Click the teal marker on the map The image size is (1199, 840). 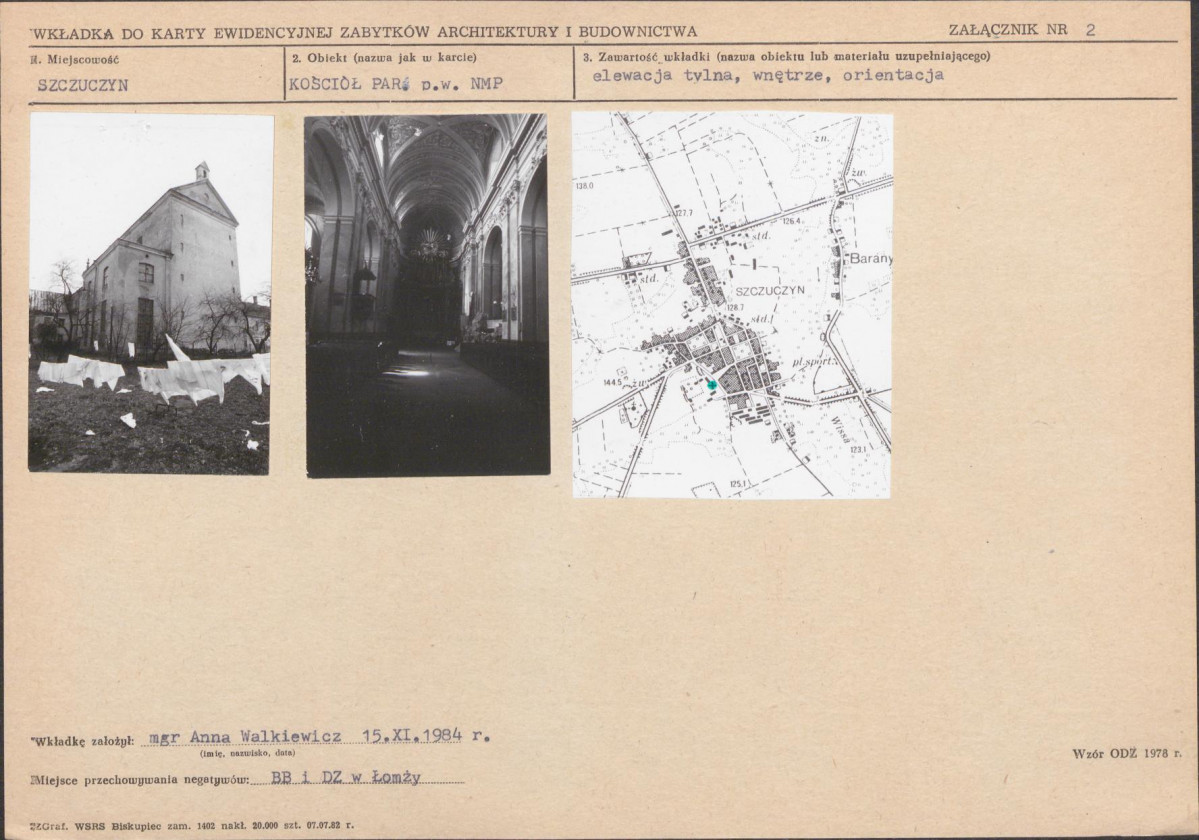click(712, 384)
